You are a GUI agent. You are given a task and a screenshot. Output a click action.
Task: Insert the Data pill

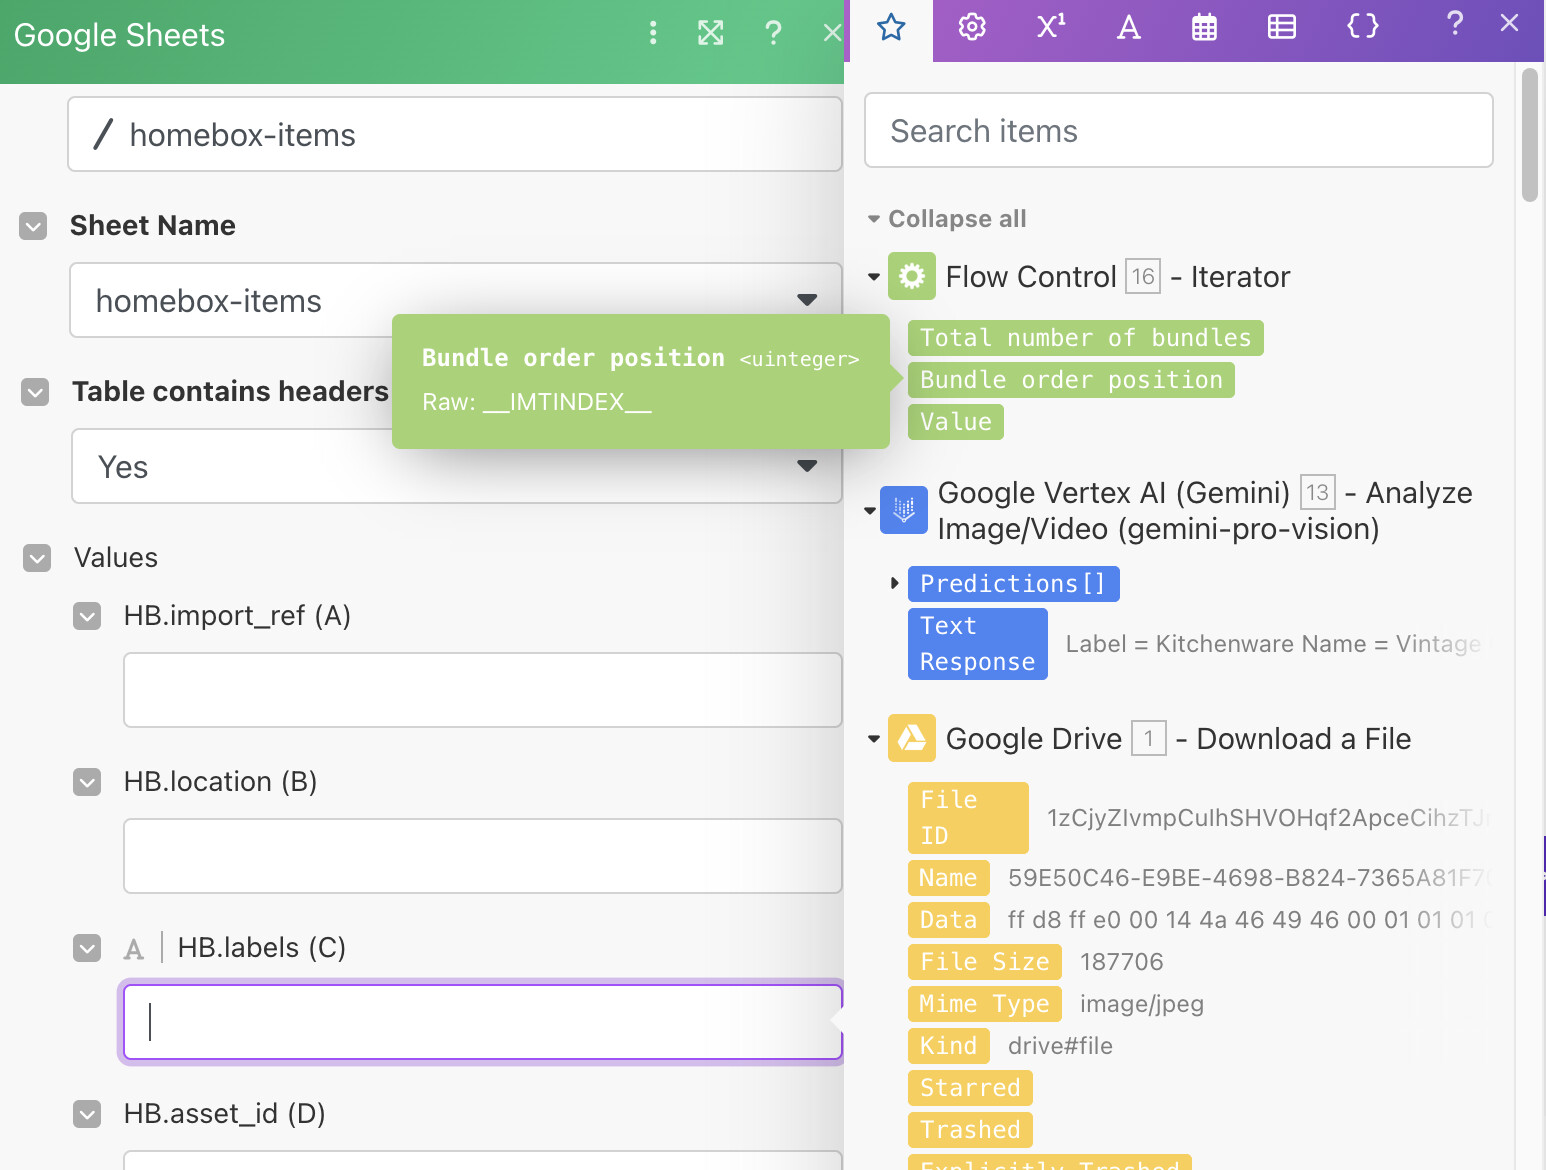tap(948, 920)
